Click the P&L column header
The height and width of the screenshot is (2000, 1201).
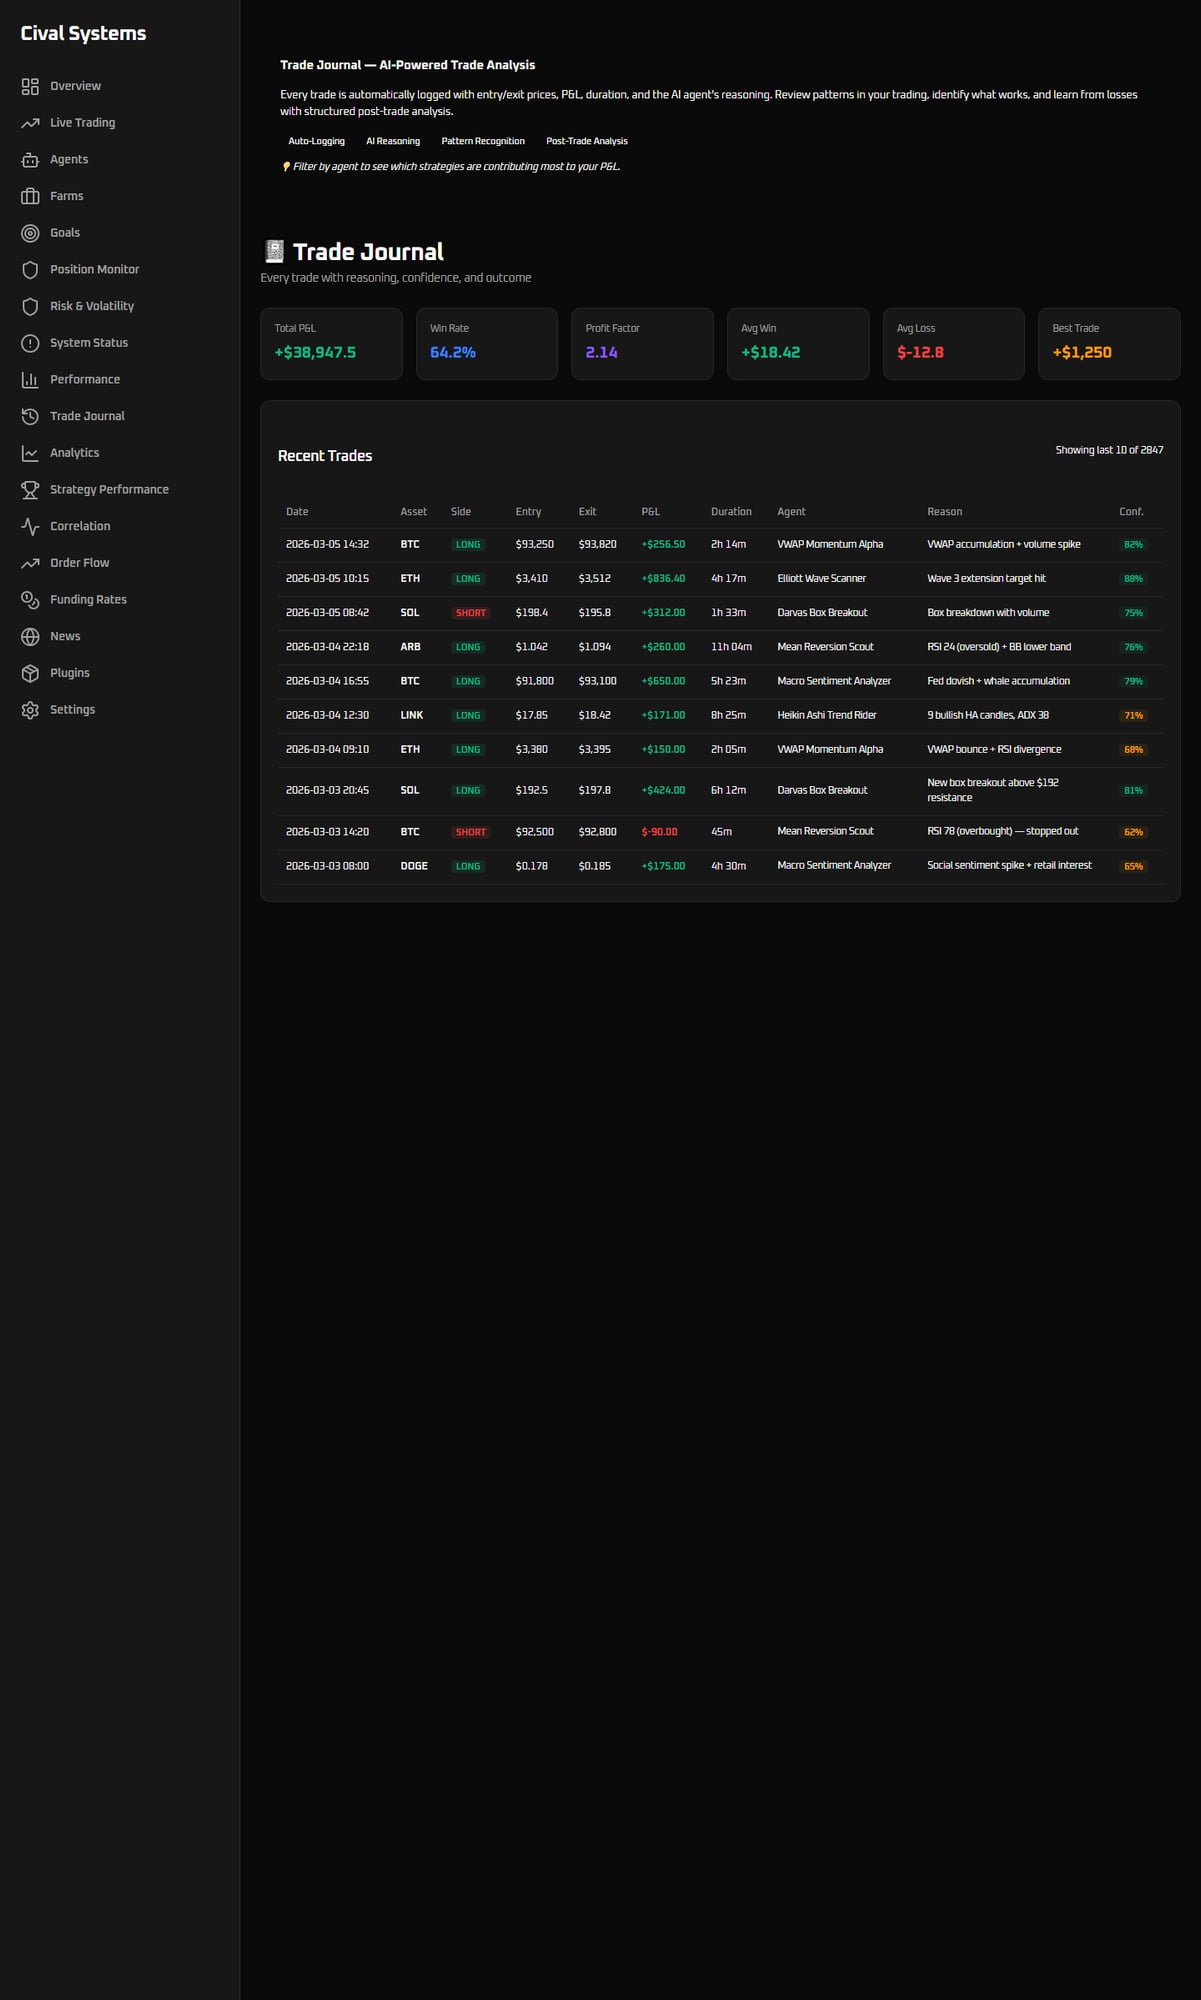(650, 512)
